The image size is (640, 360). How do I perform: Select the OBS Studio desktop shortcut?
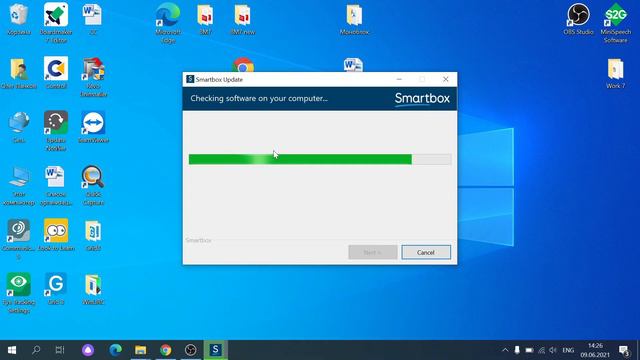[578, 20]
